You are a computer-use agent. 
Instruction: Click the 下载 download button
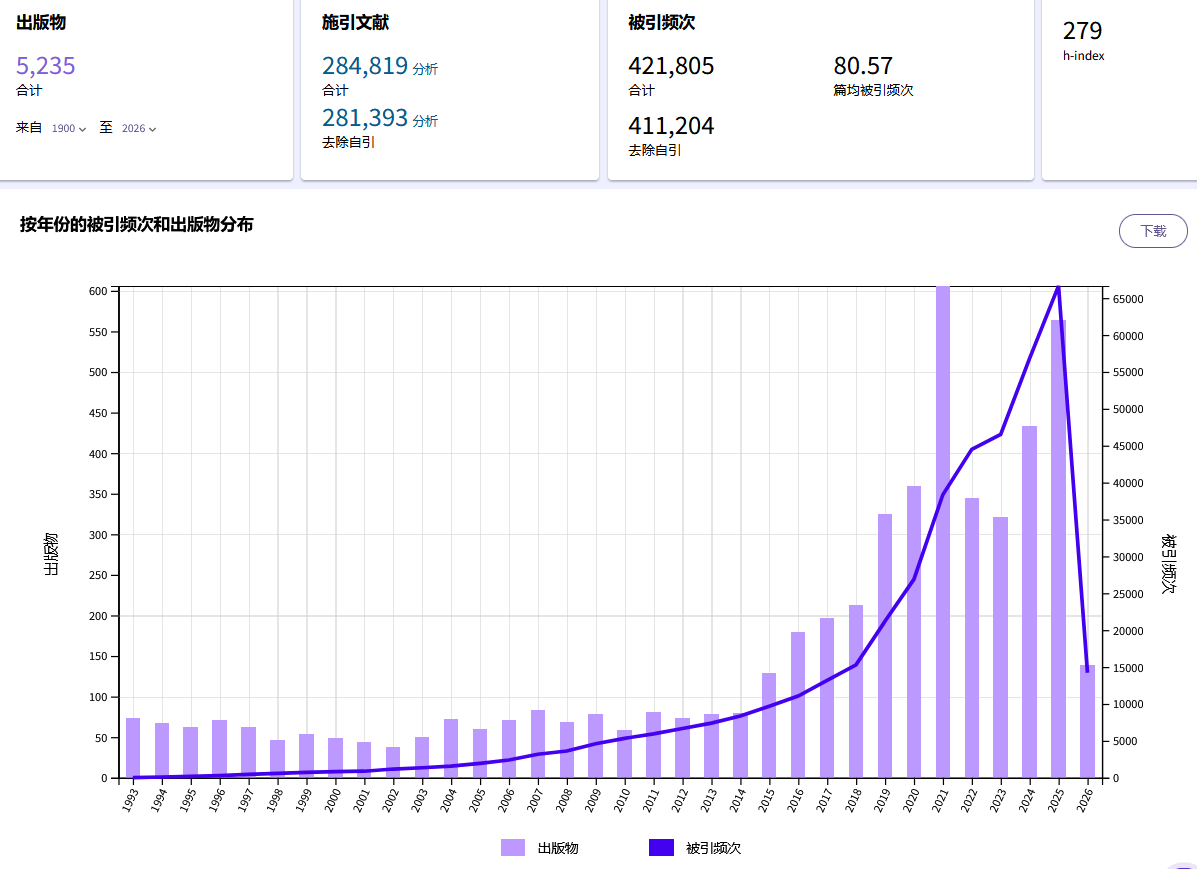pyautogui.click(x=1153, y=231)
